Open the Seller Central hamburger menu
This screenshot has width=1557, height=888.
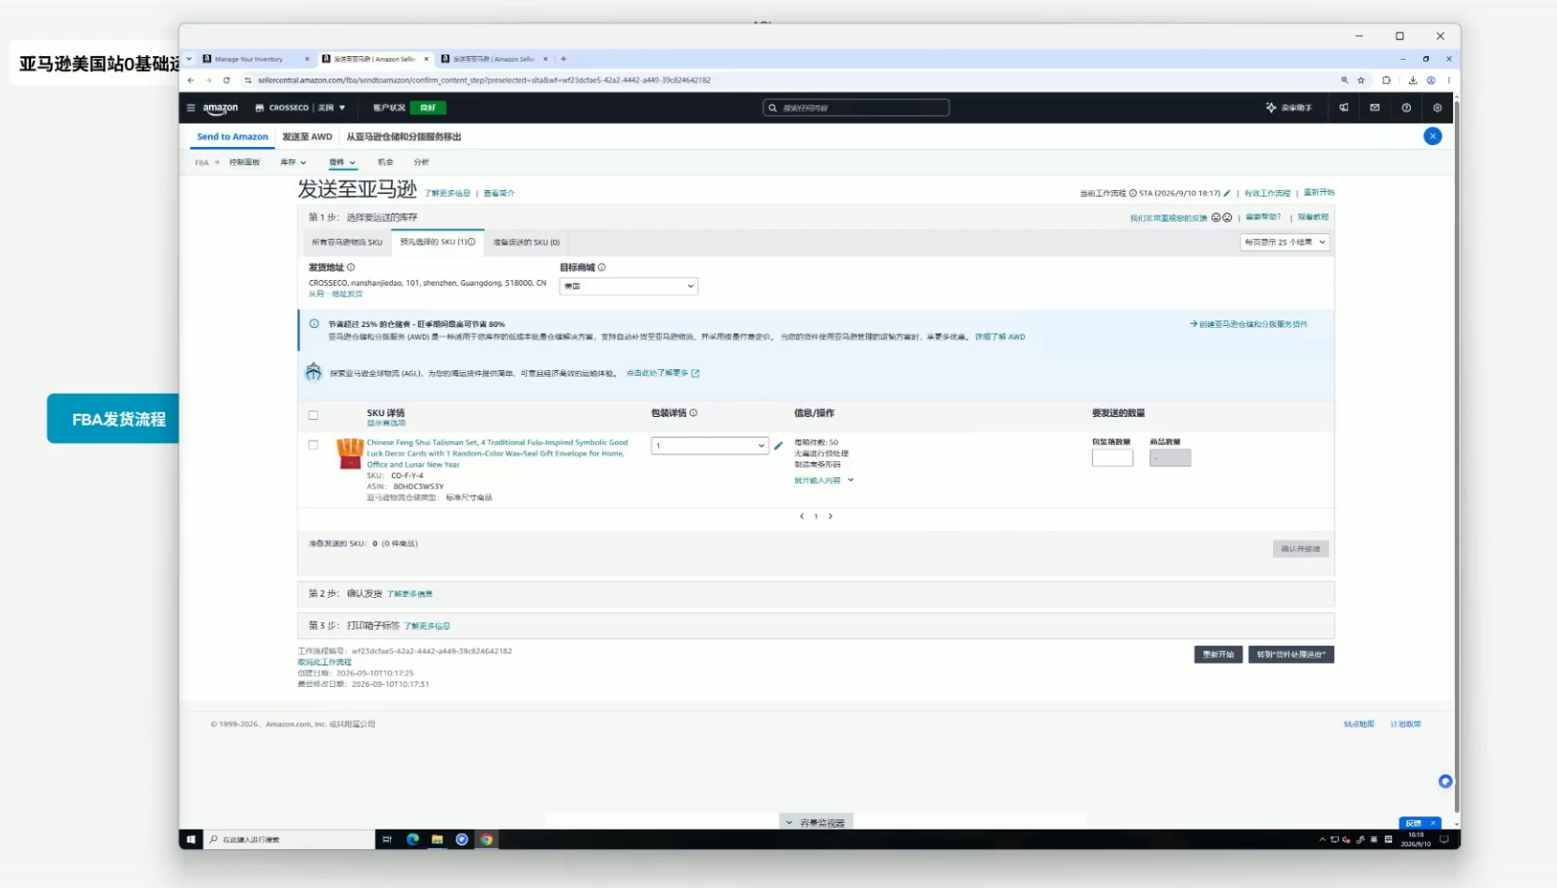click(x=191, y=108)
